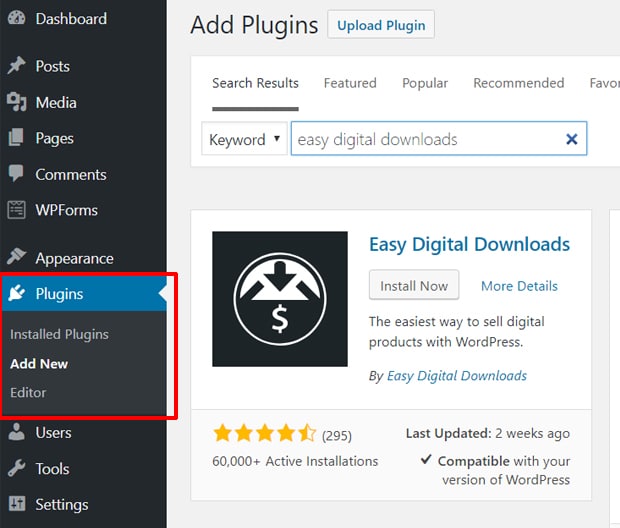Click the five-star rating display
The height and width of the screenshot is (528, 620).
click(265, 433)
